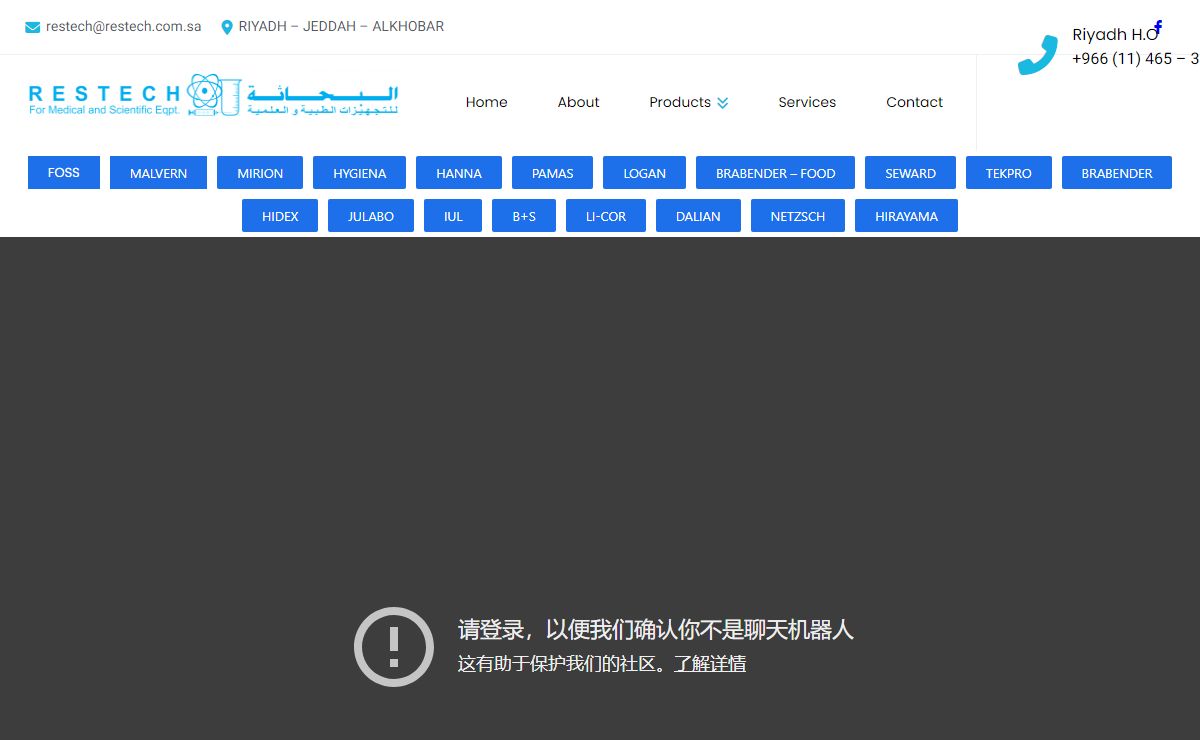
Task: Click the restech@restech.com.sa email link
Action: coord(123,27)
